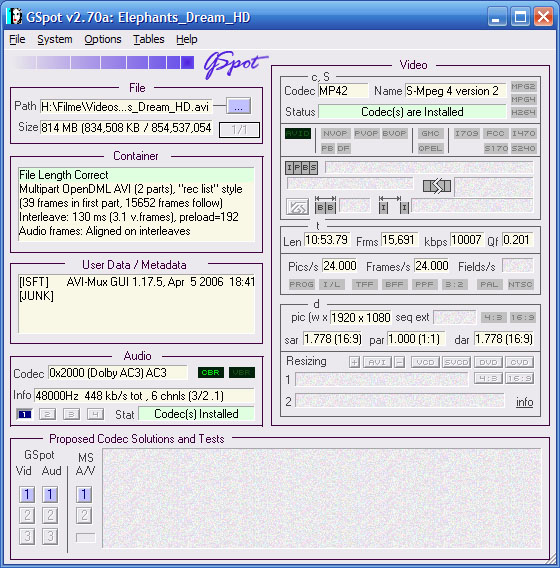Click the BFF indicator

point(394,284)
